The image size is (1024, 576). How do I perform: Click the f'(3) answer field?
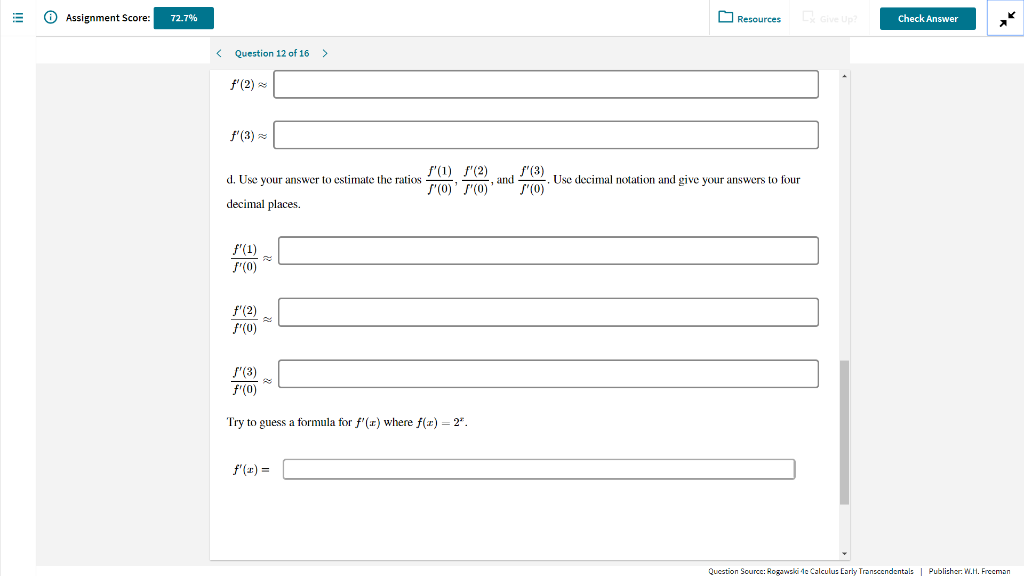pyautogui.click(x=547, y=134)
